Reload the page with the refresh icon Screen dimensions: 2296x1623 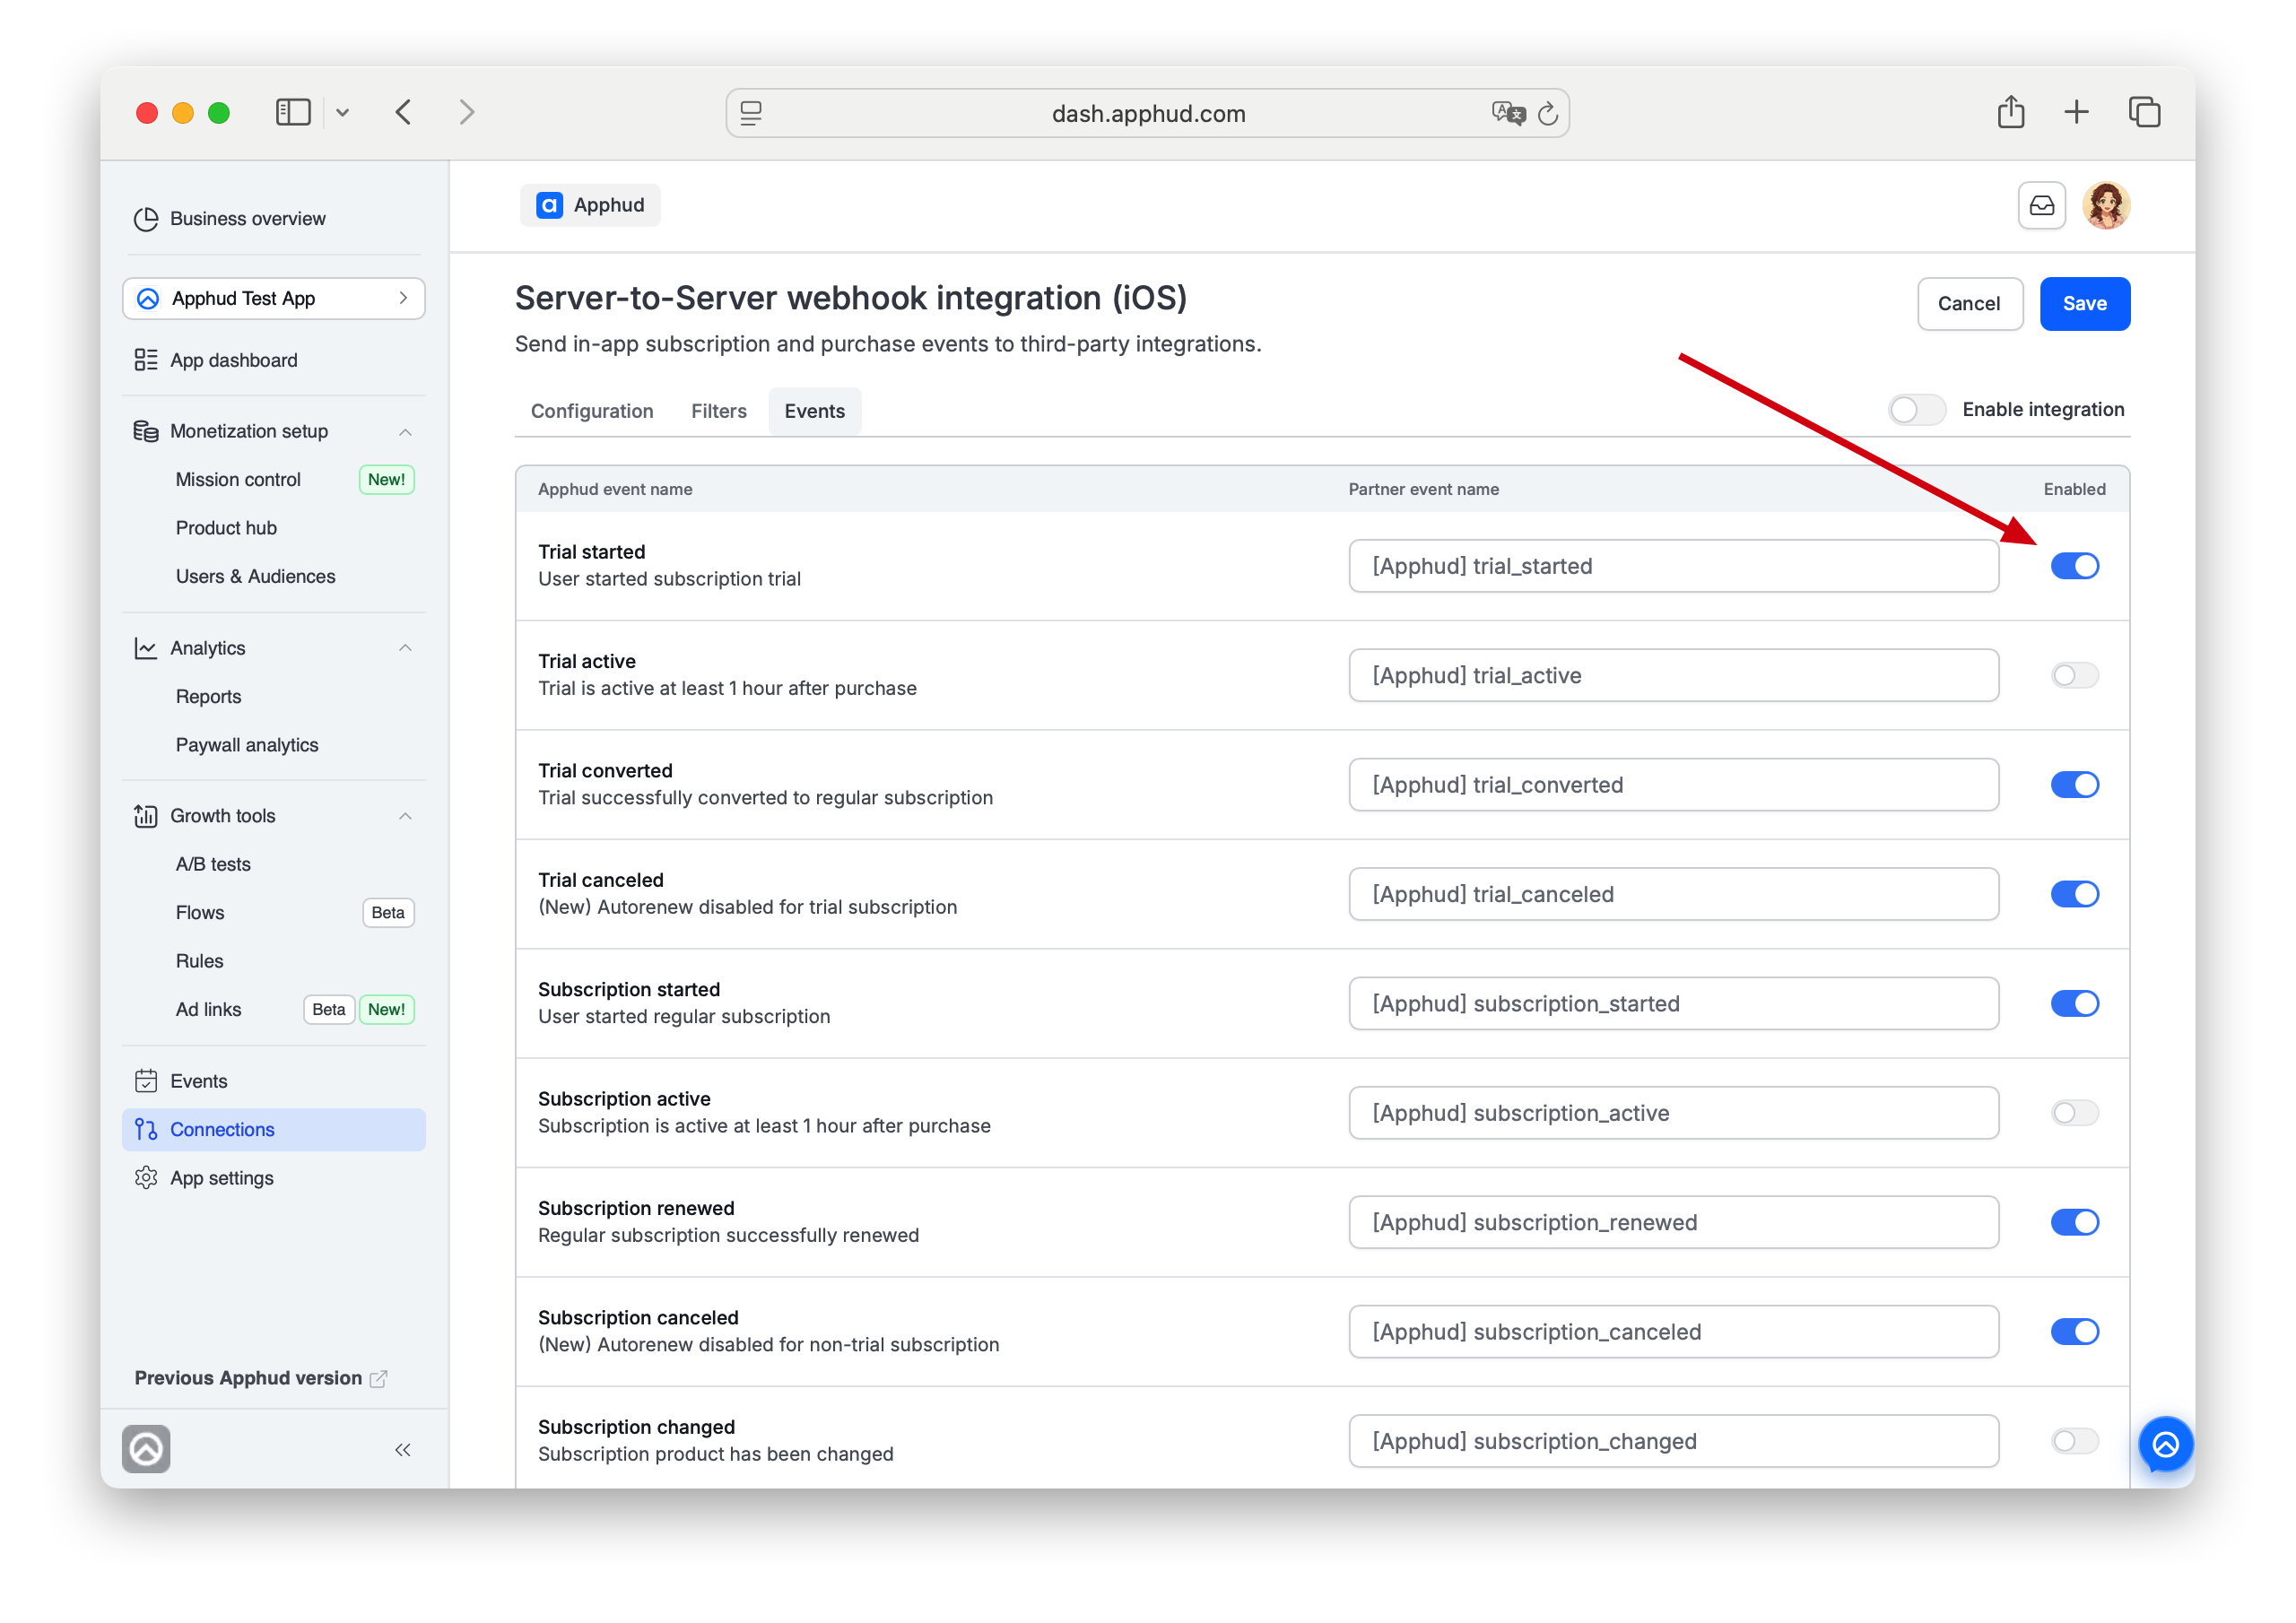[x=1547, y=113]
